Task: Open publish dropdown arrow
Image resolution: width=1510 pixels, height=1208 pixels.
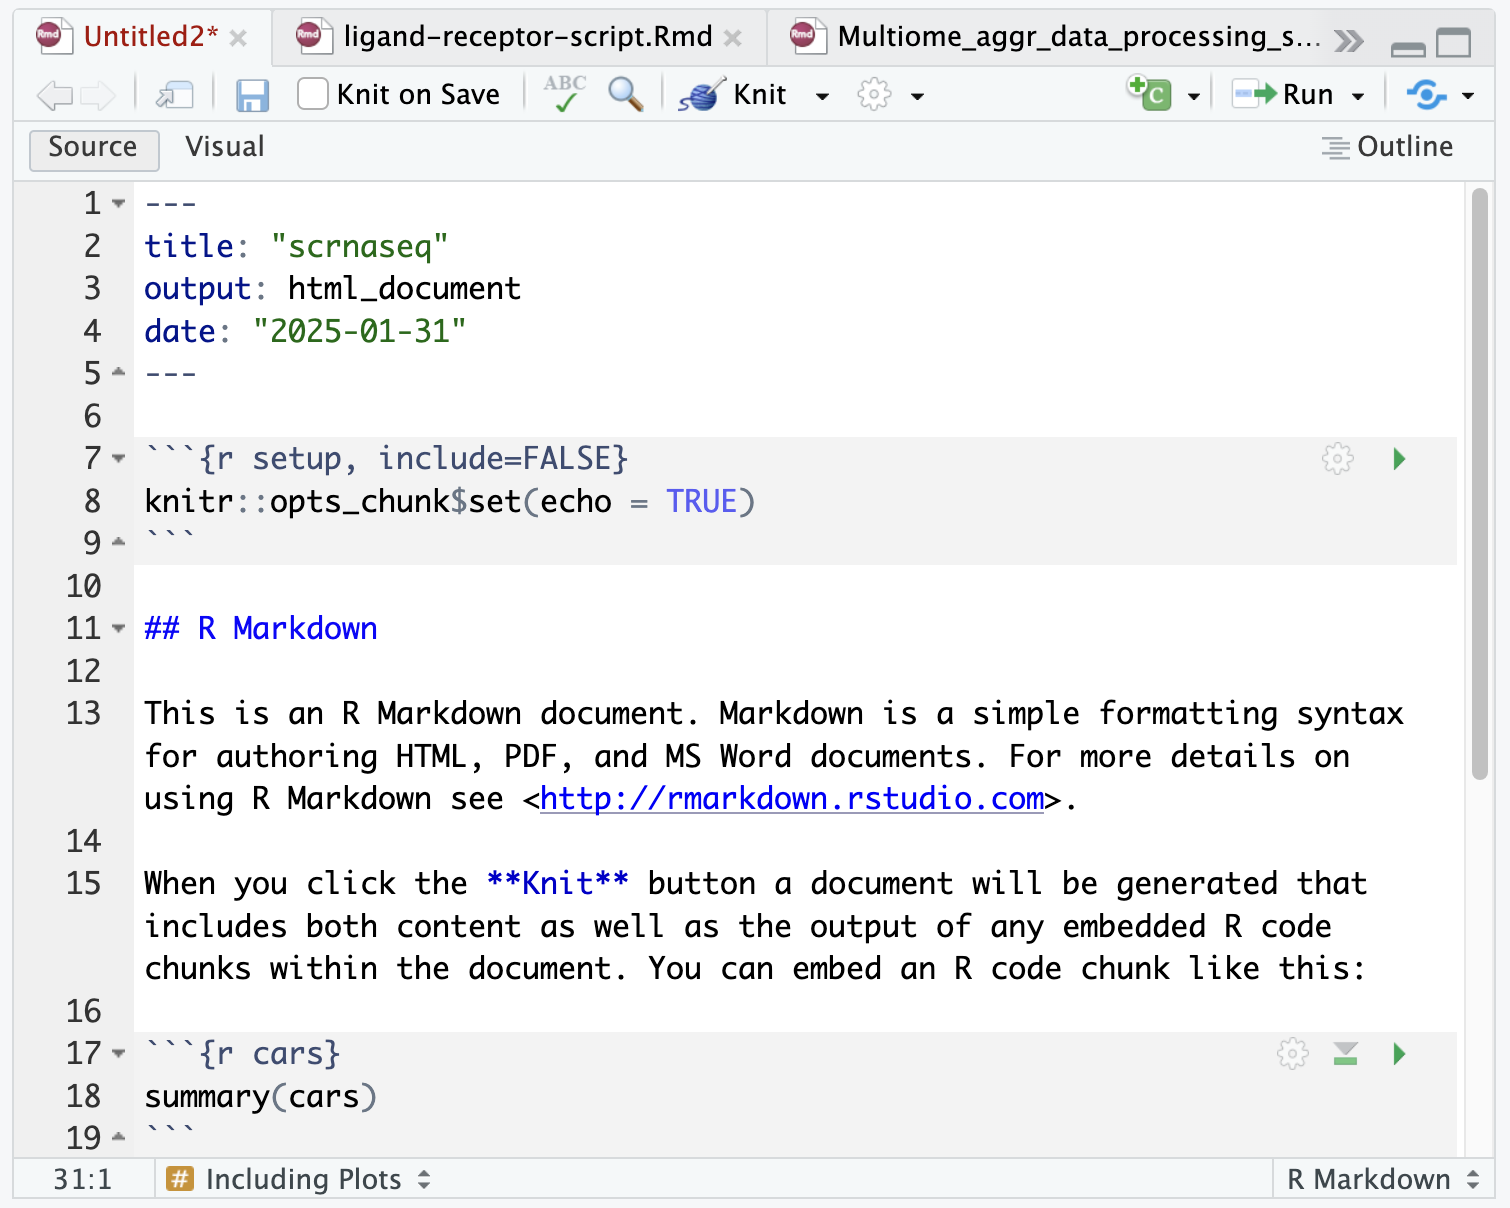Action: coord(1468,97)
